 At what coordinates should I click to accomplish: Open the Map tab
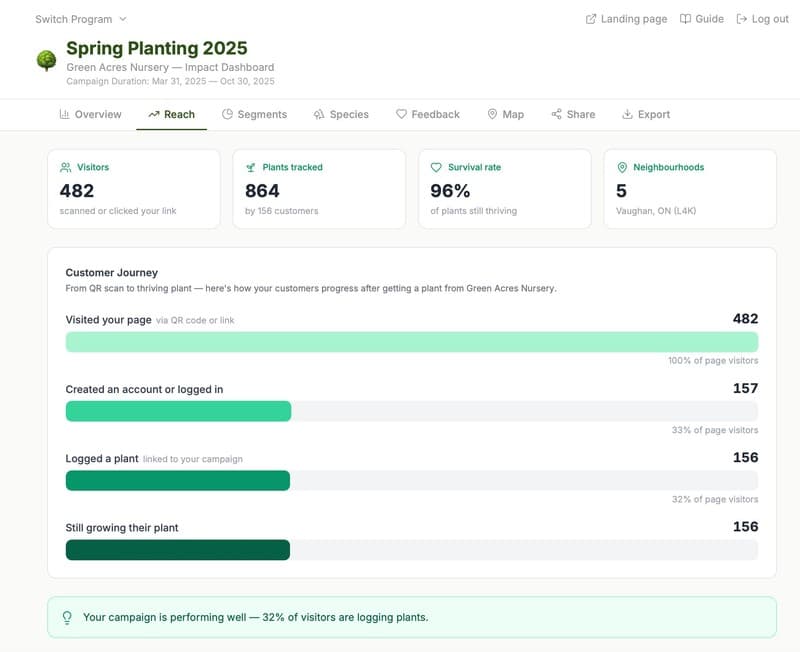(x=505, y=115)
